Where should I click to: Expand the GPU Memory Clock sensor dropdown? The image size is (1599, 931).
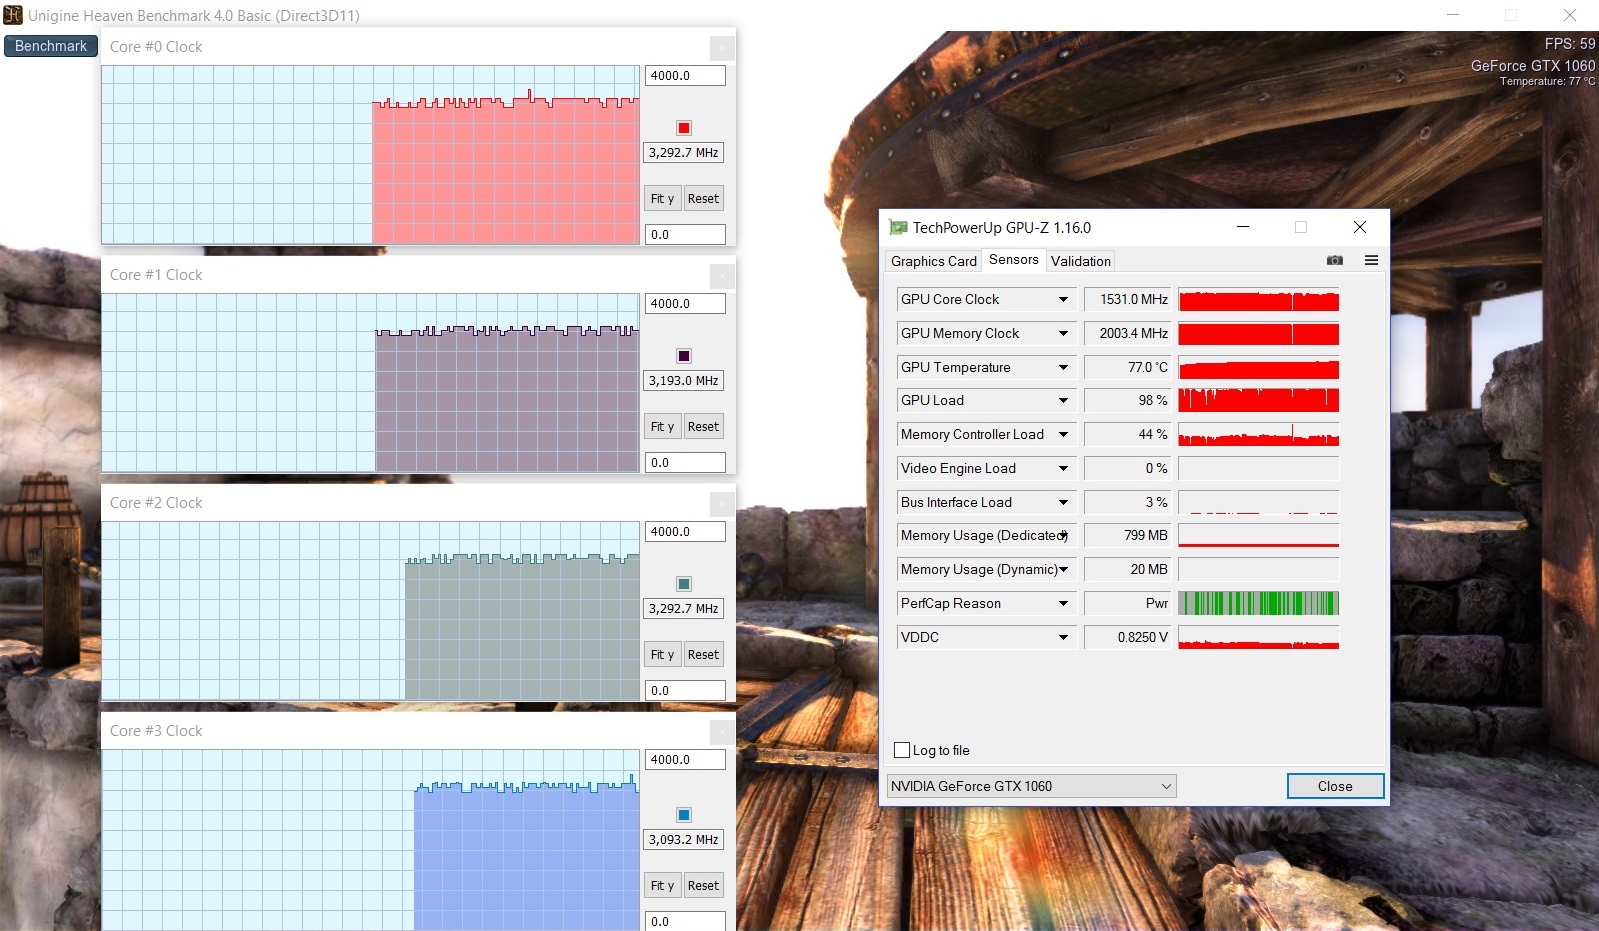(1063, 333)
